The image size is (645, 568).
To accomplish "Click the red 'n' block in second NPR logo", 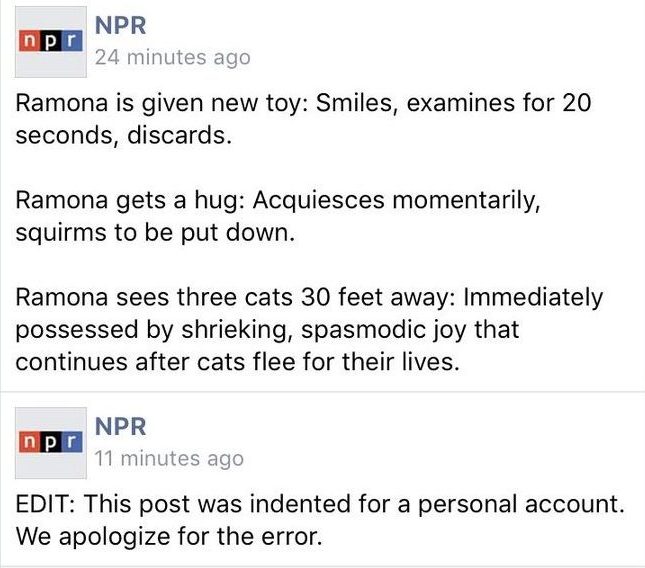I will pos(29,441).
